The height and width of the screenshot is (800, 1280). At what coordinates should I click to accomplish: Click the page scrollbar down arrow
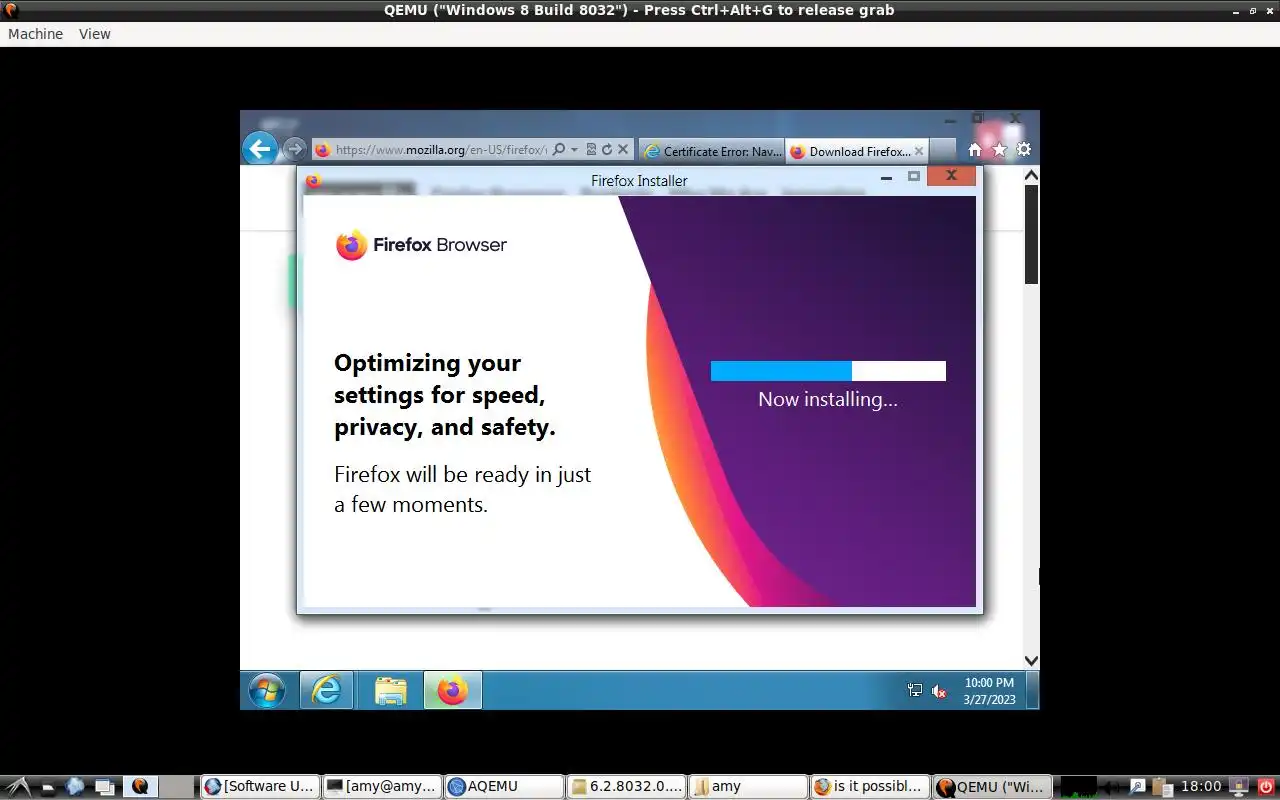point(1031,660)
